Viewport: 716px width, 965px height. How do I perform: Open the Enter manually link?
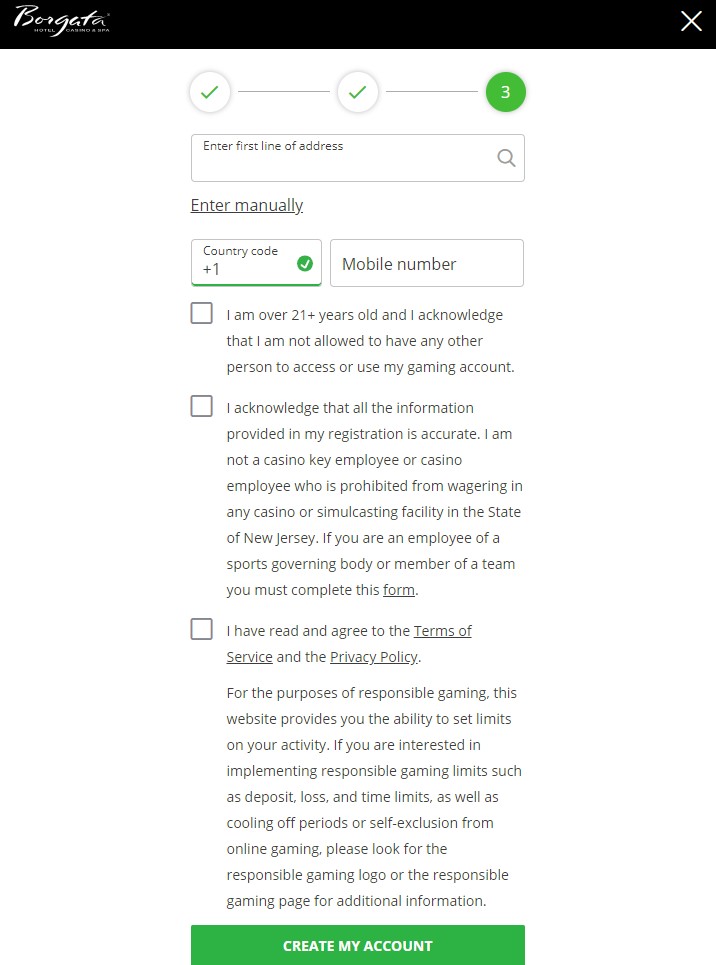(247, 205)
